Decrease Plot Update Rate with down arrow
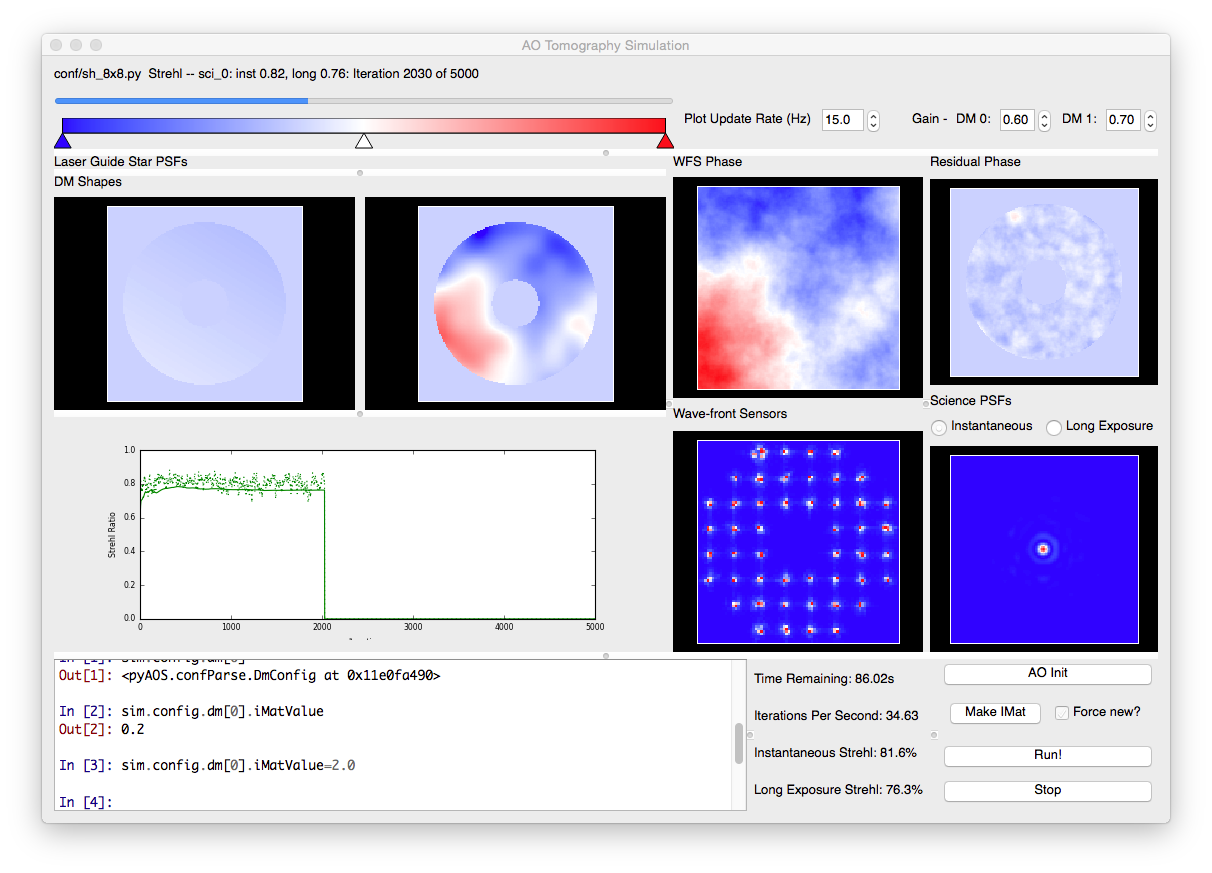The image size is (1212, 873). 873,126
